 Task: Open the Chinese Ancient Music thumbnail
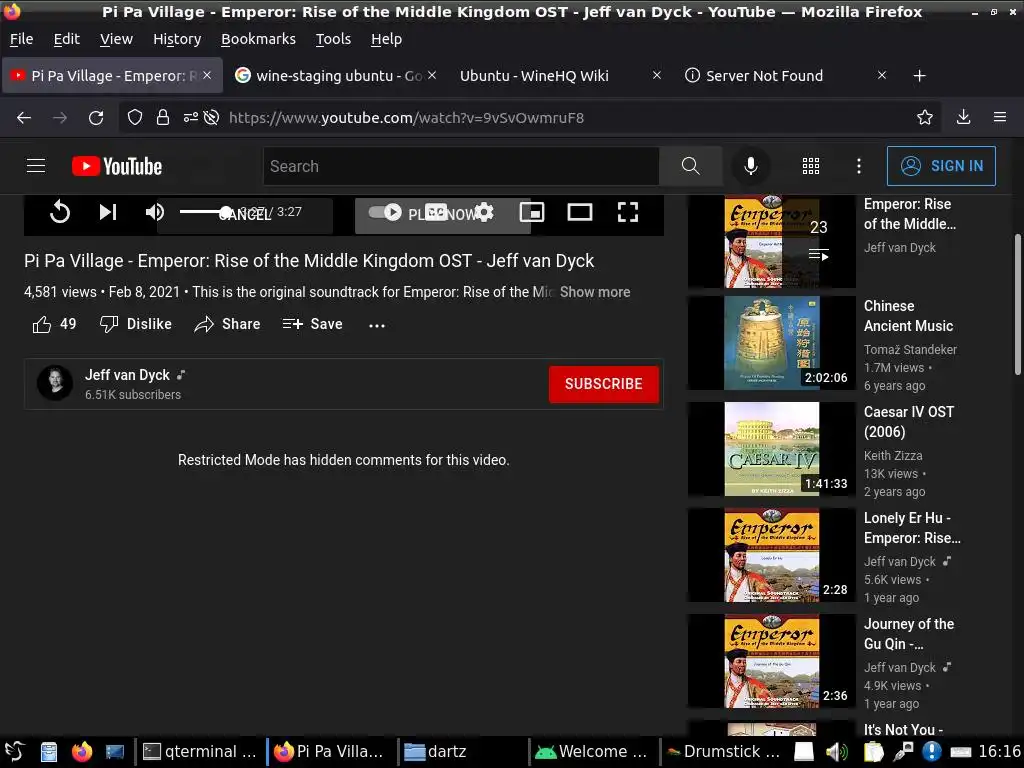pyautogui.click(x=772, y=343)
